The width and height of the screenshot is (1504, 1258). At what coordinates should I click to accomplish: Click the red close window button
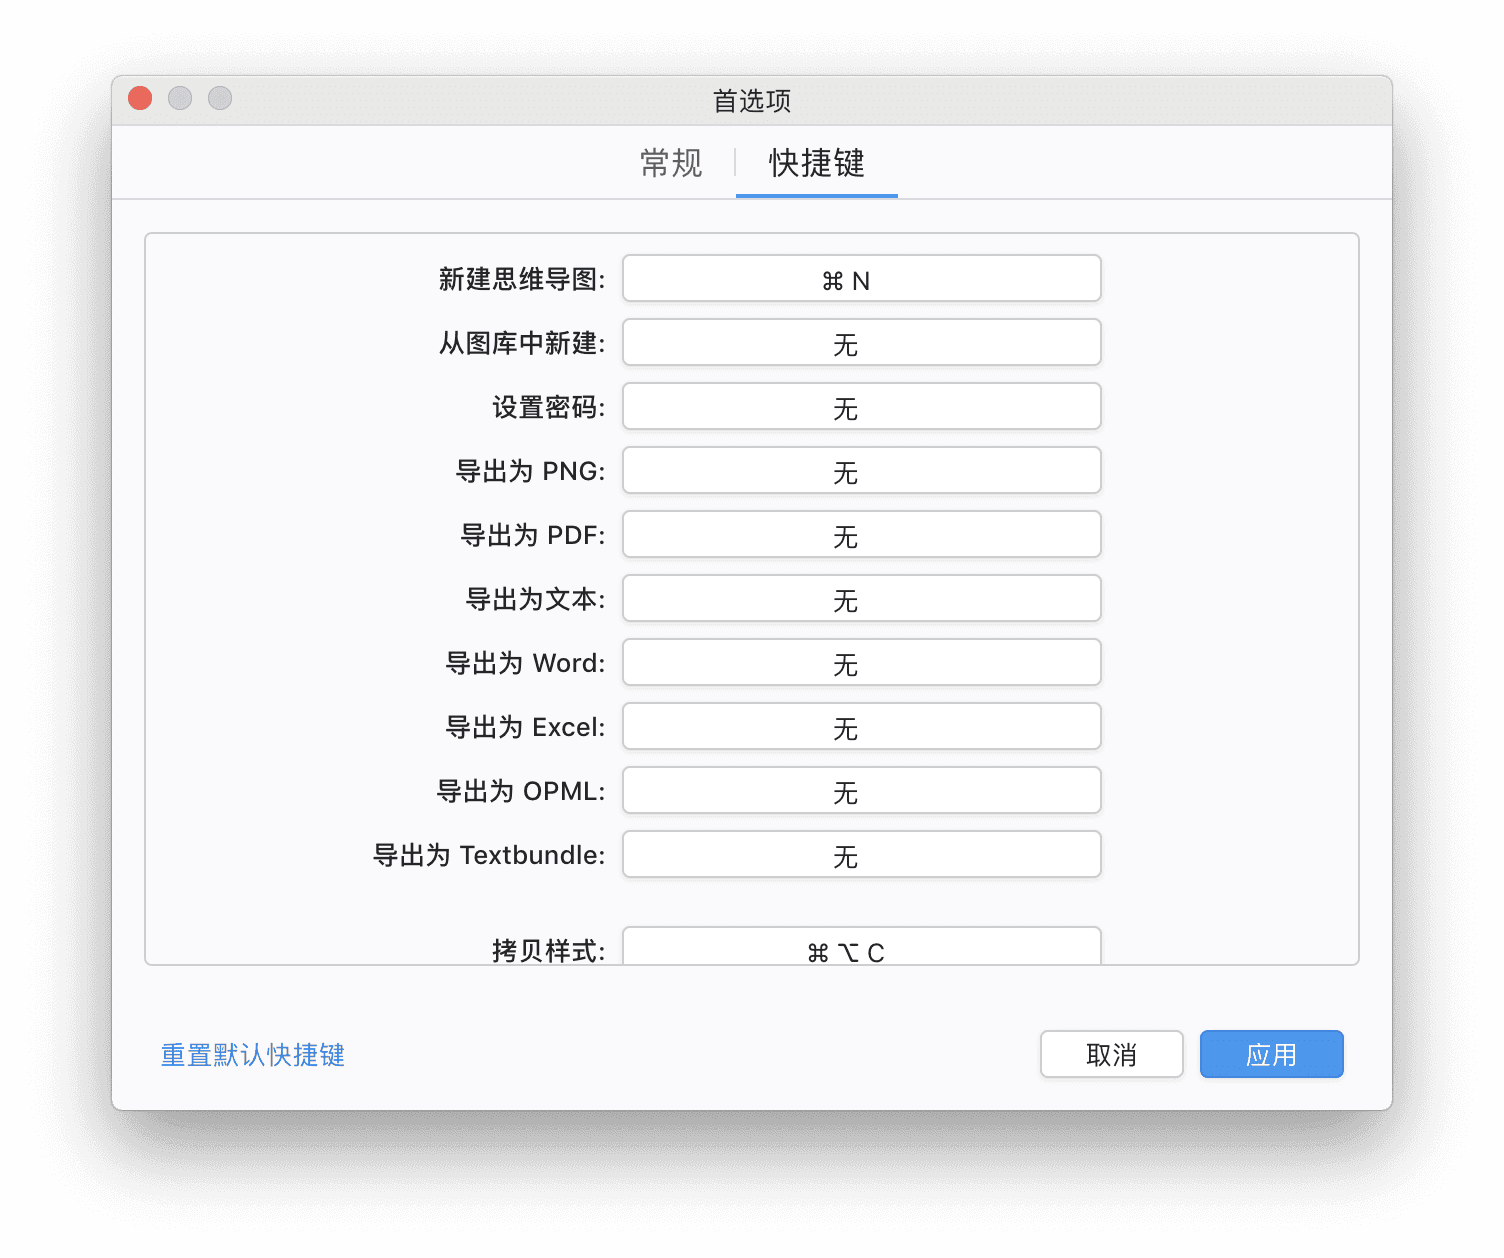click(139, 98)
